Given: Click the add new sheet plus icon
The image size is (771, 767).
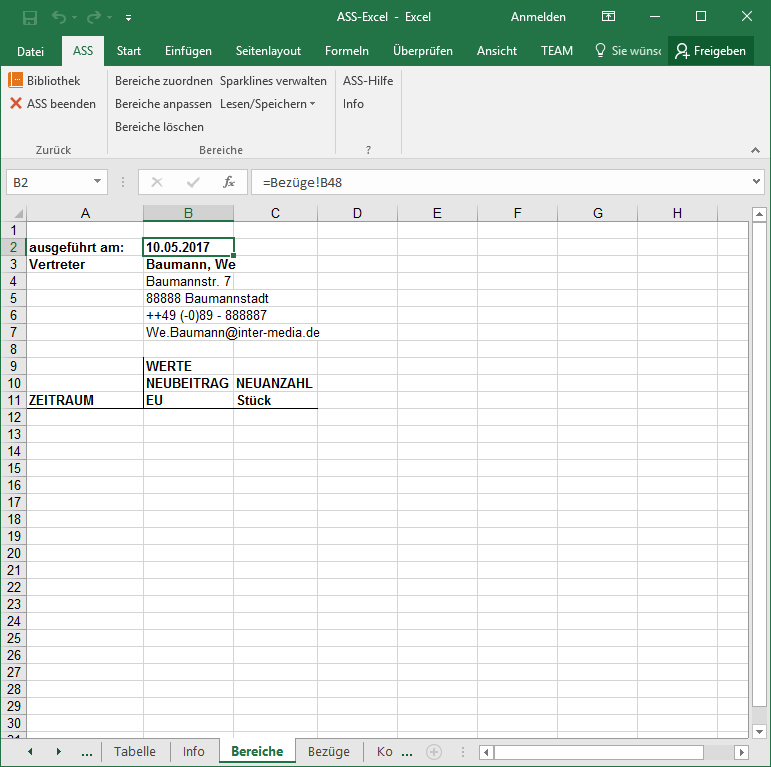Looking at the screenshot, I should [434, 752].
